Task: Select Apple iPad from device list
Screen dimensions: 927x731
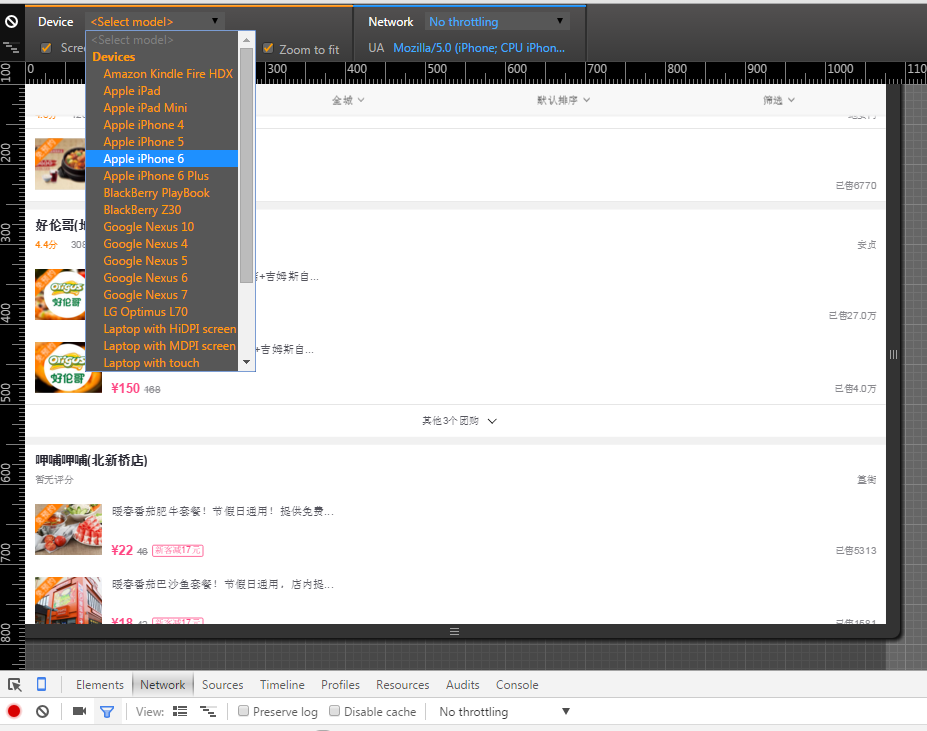Action: click(162, 91)
